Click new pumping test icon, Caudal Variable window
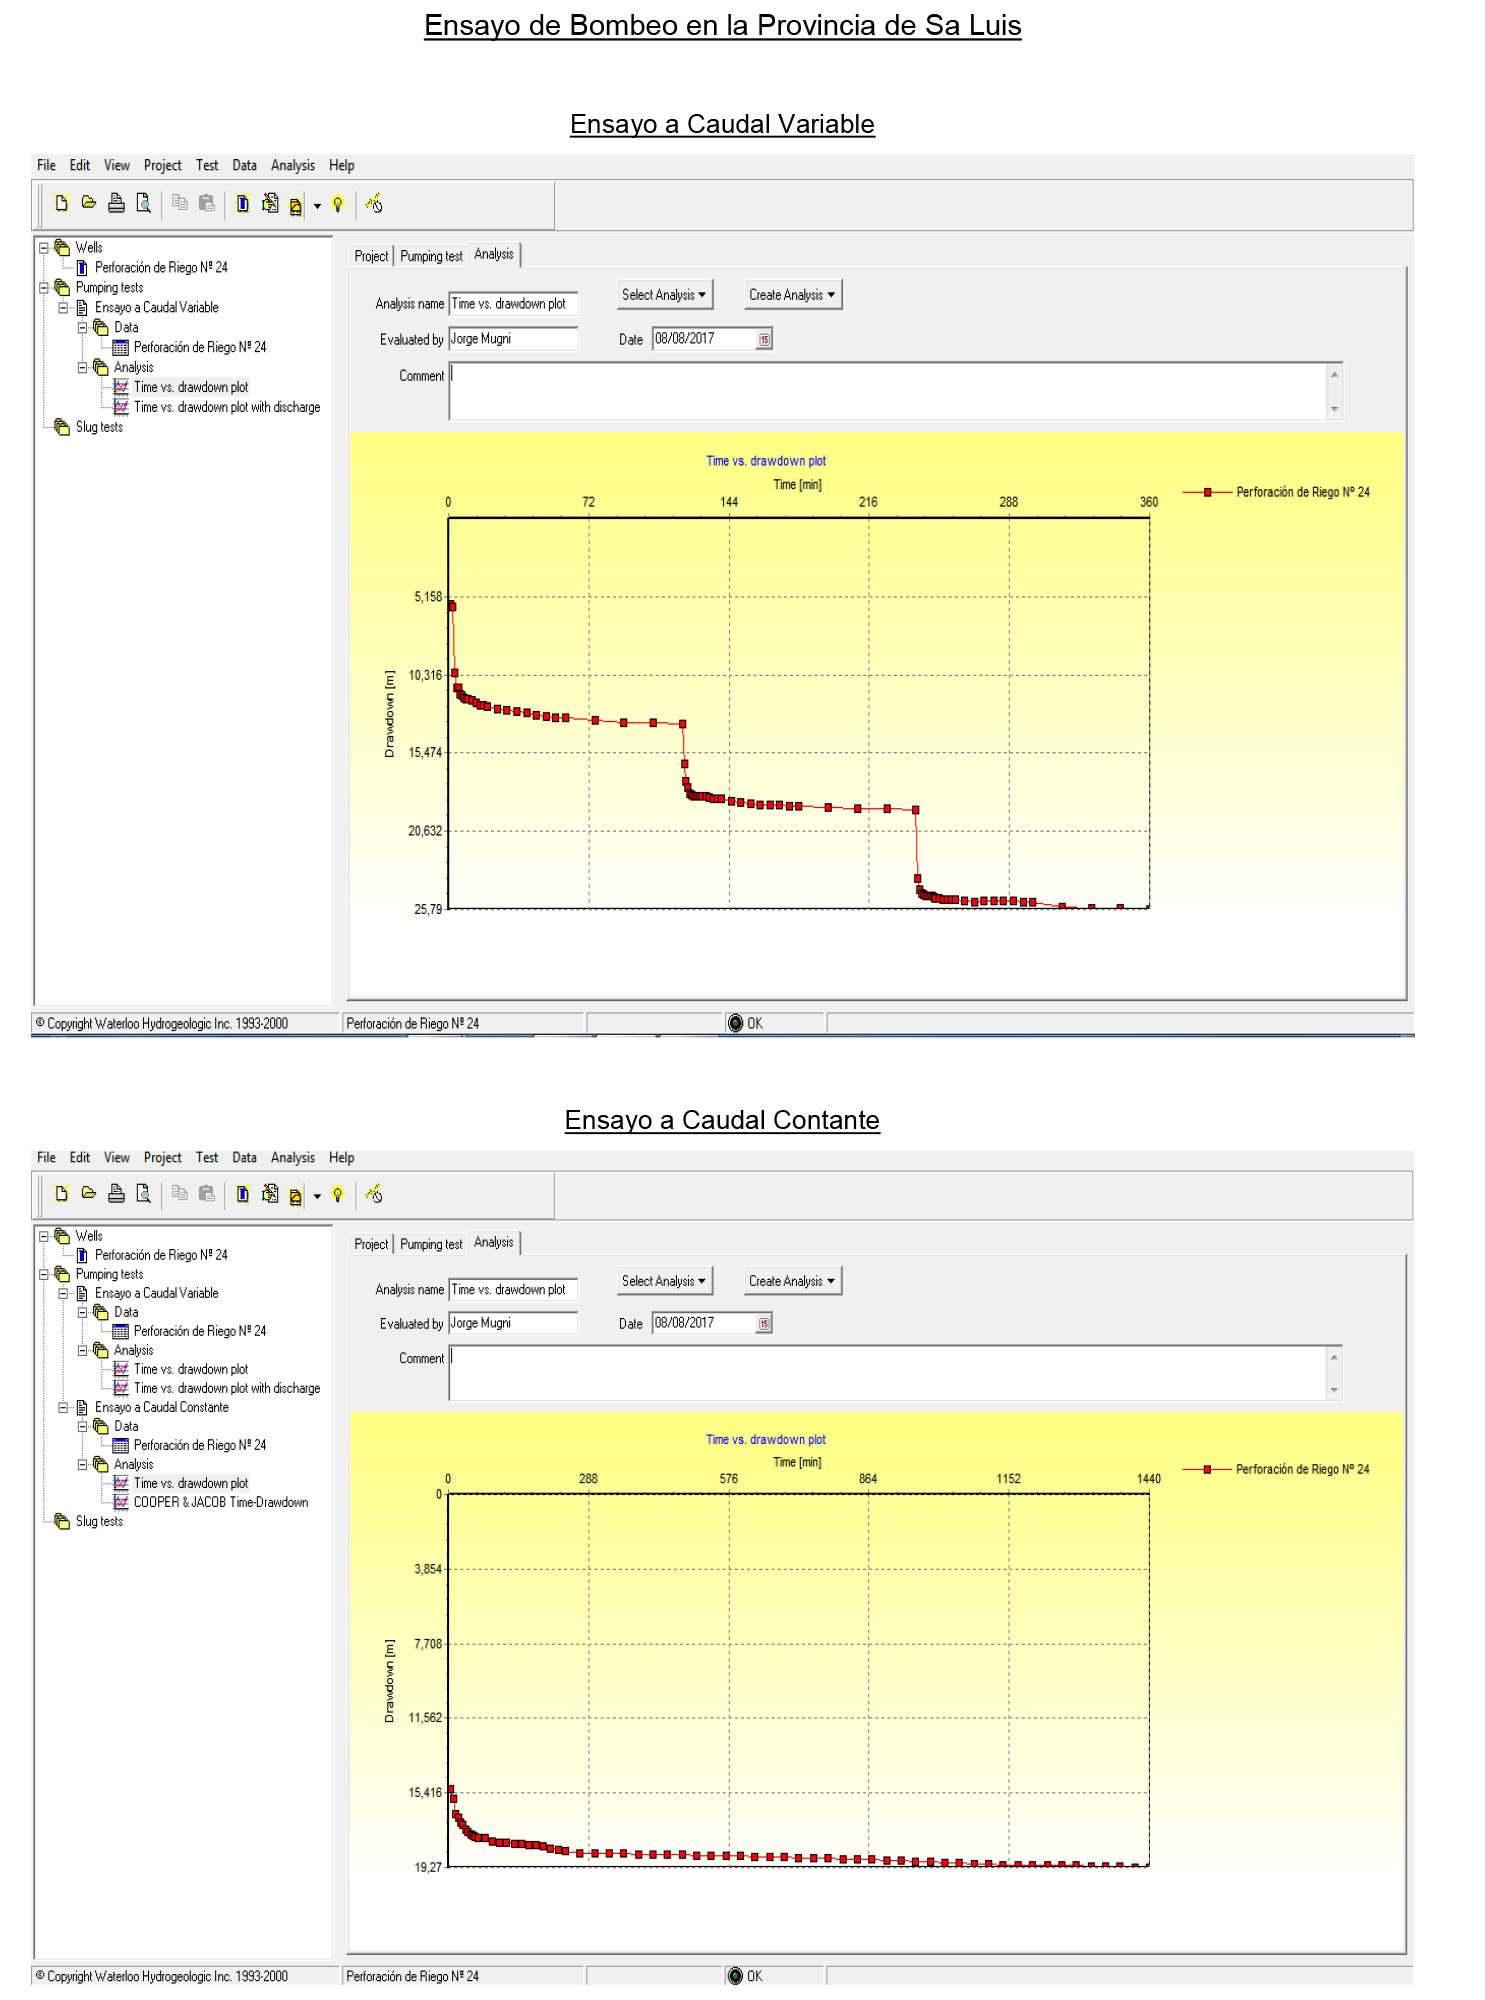 coord(270,204)
